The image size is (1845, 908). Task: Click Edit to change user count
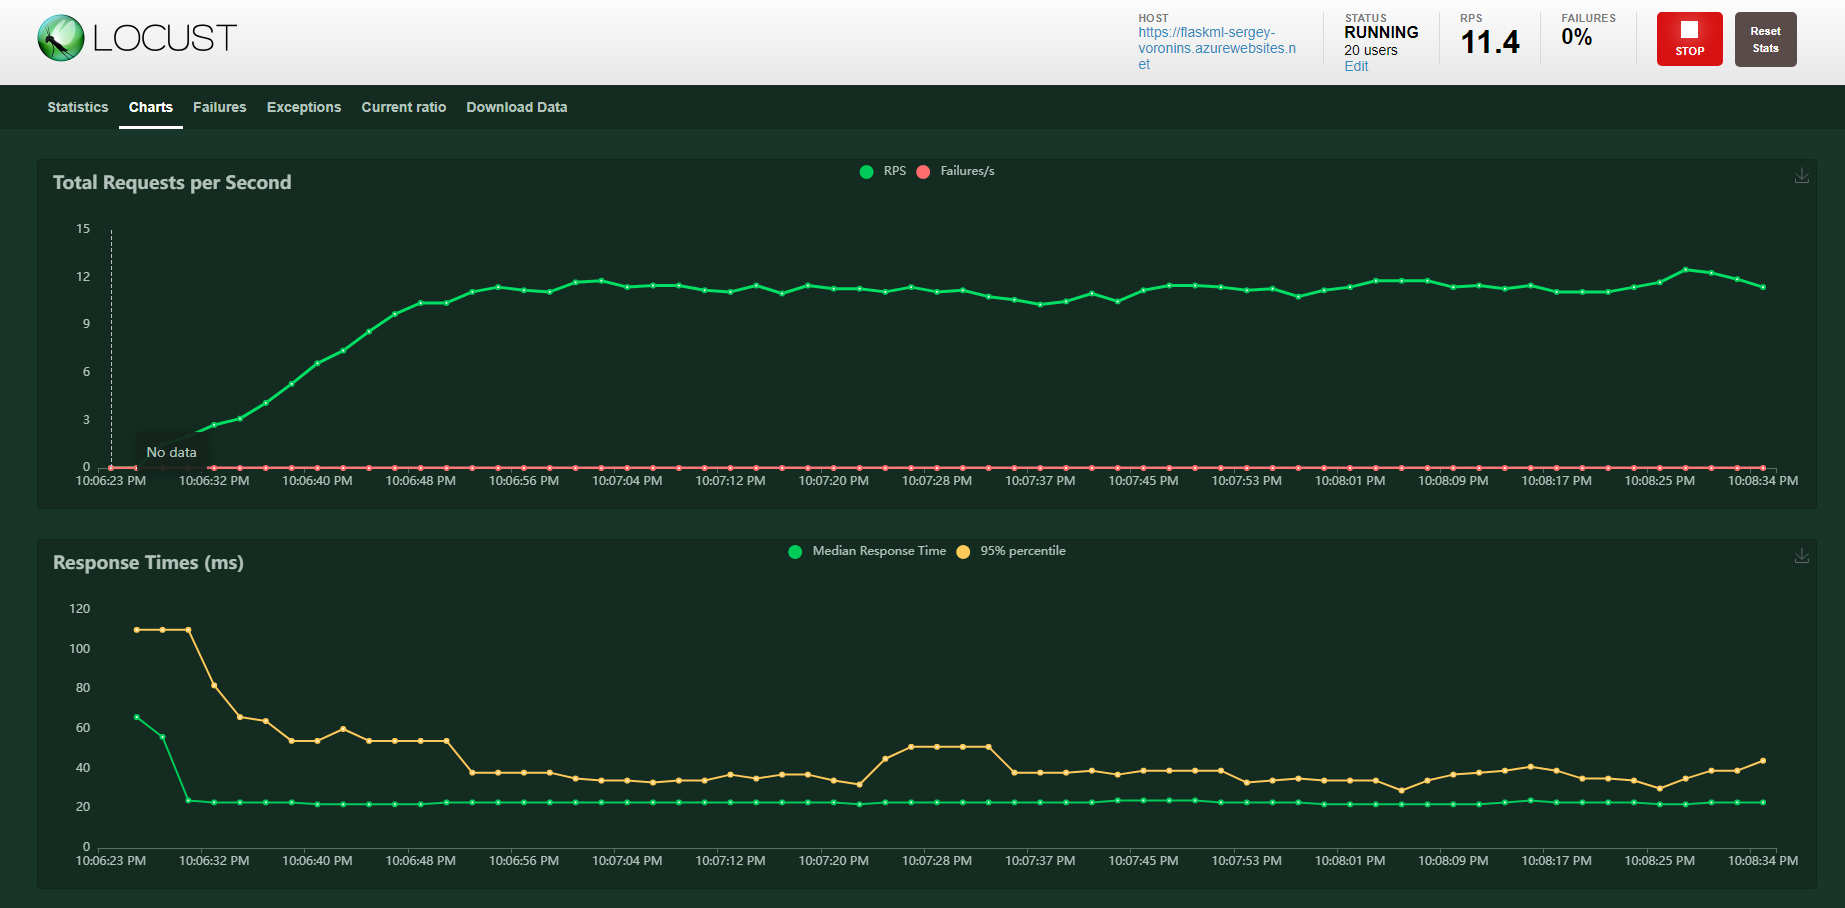(1355, 66)
